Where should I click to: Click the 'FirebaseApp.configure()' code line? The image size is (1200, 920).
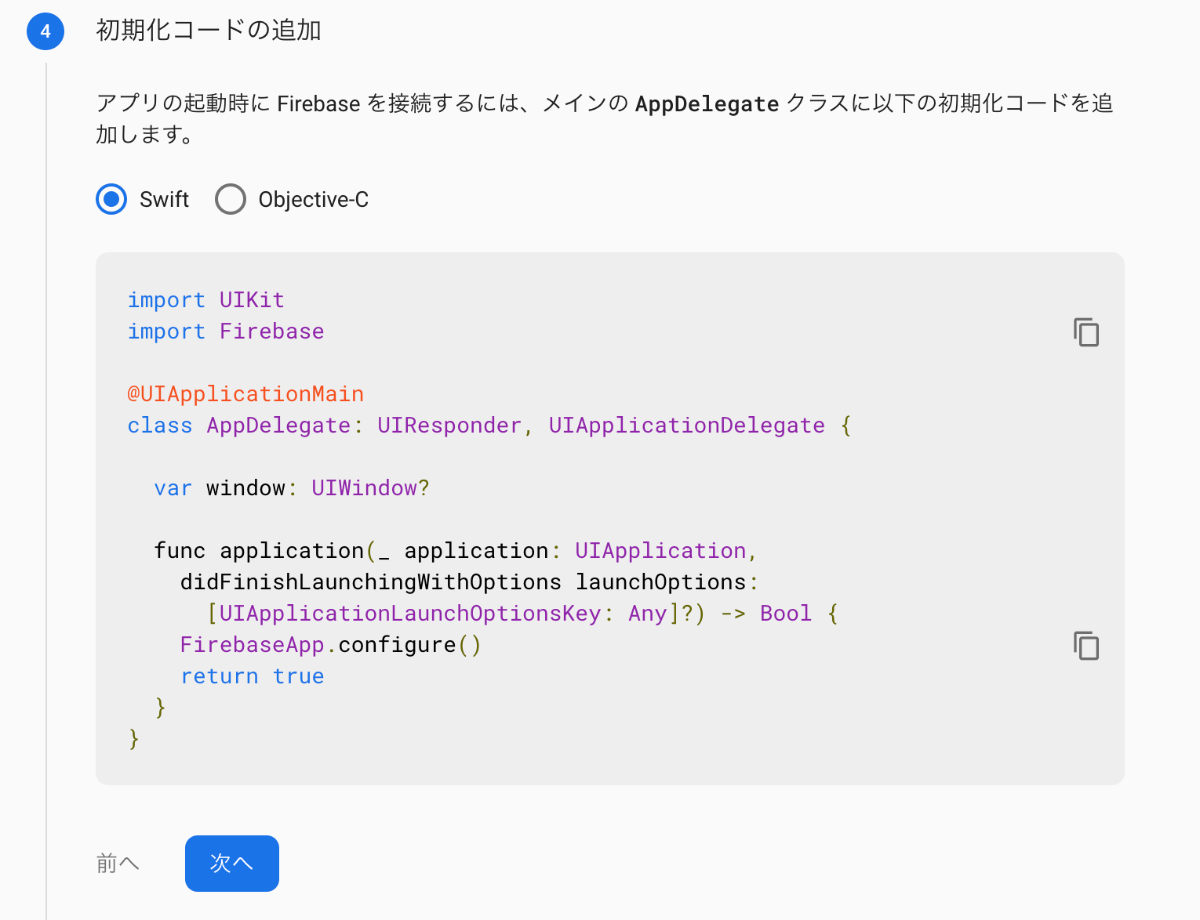tap(331, 645)
